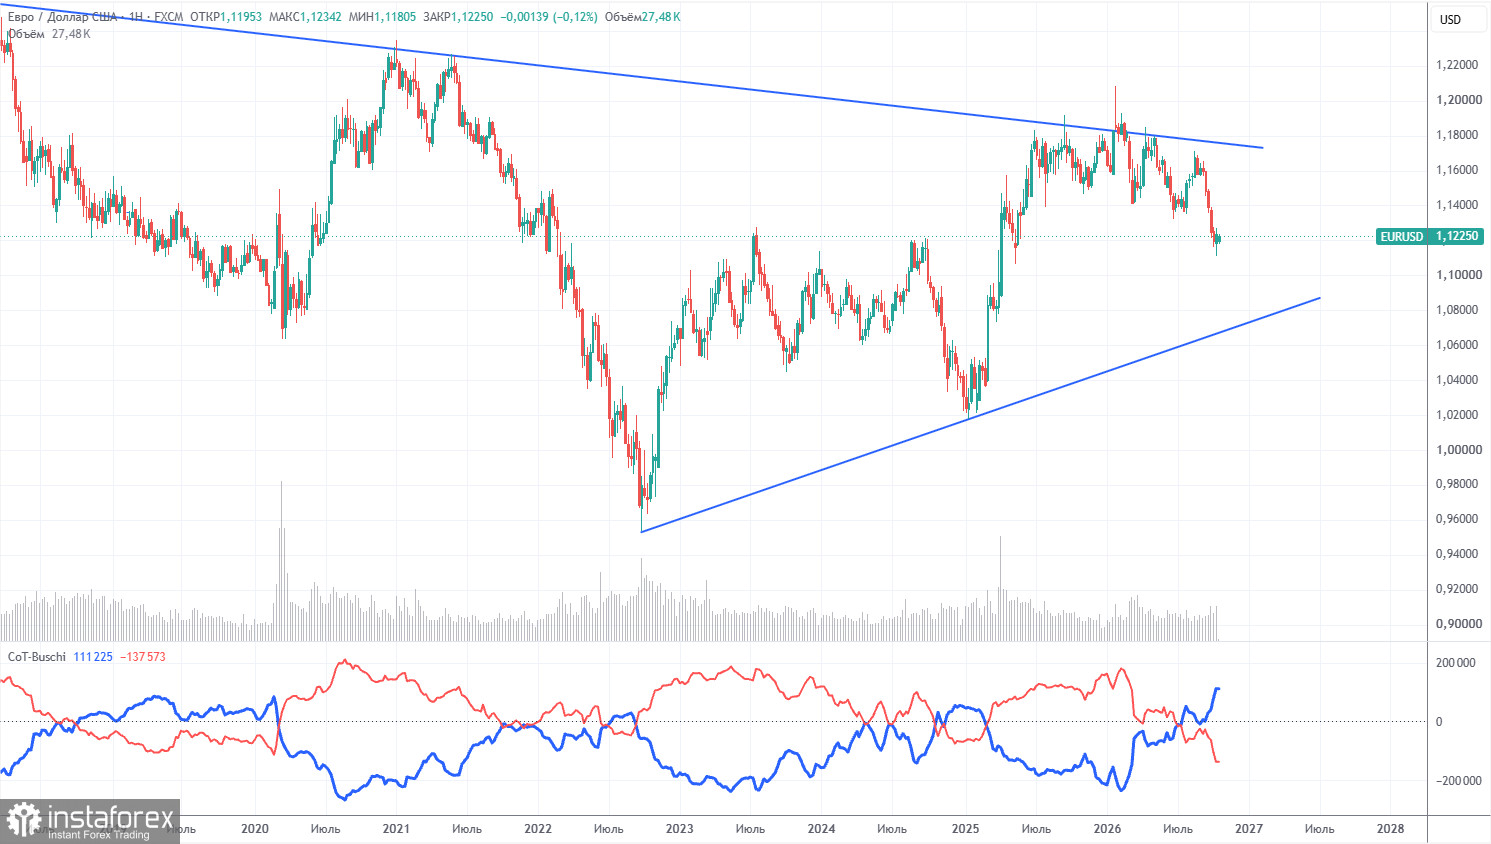1491x844 pixels.
Task: Click the 1,06000 price axis label
Action: tap(1457, 345)
